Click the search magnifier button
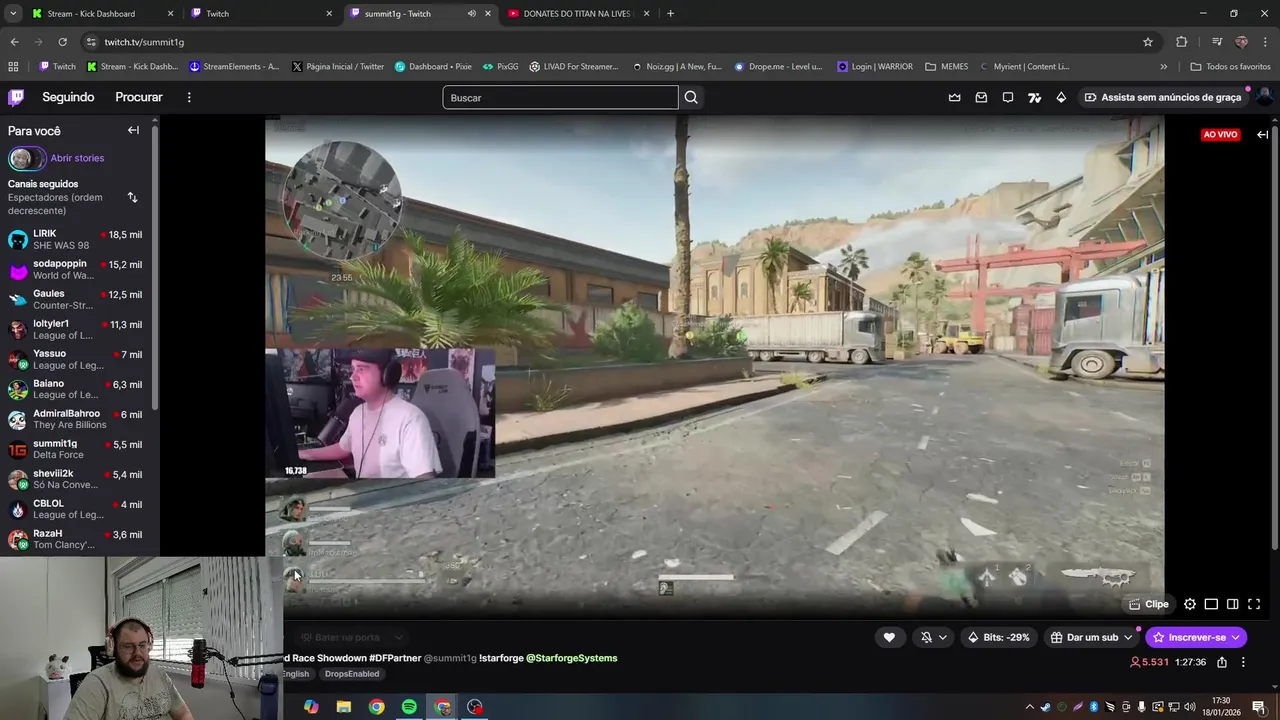Screen dimensions: 1280x720 (691, 97)
